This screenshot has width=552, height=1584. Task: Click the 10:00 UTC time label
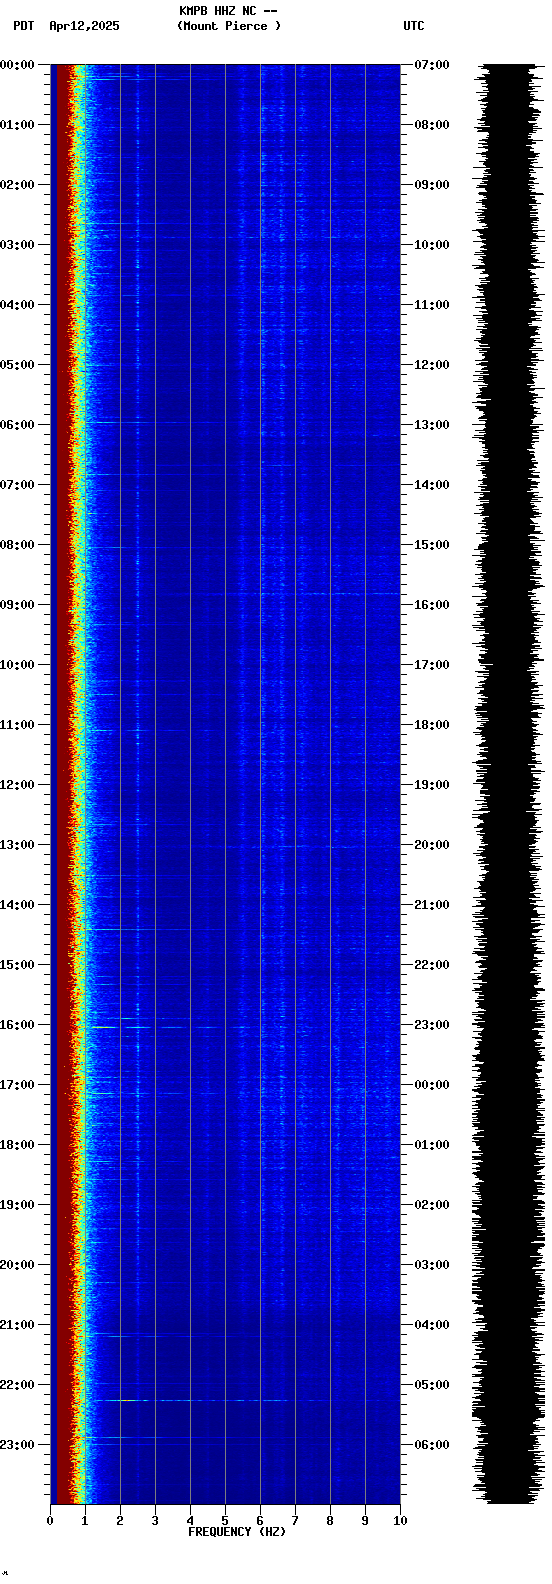click(x=431, y=245)
